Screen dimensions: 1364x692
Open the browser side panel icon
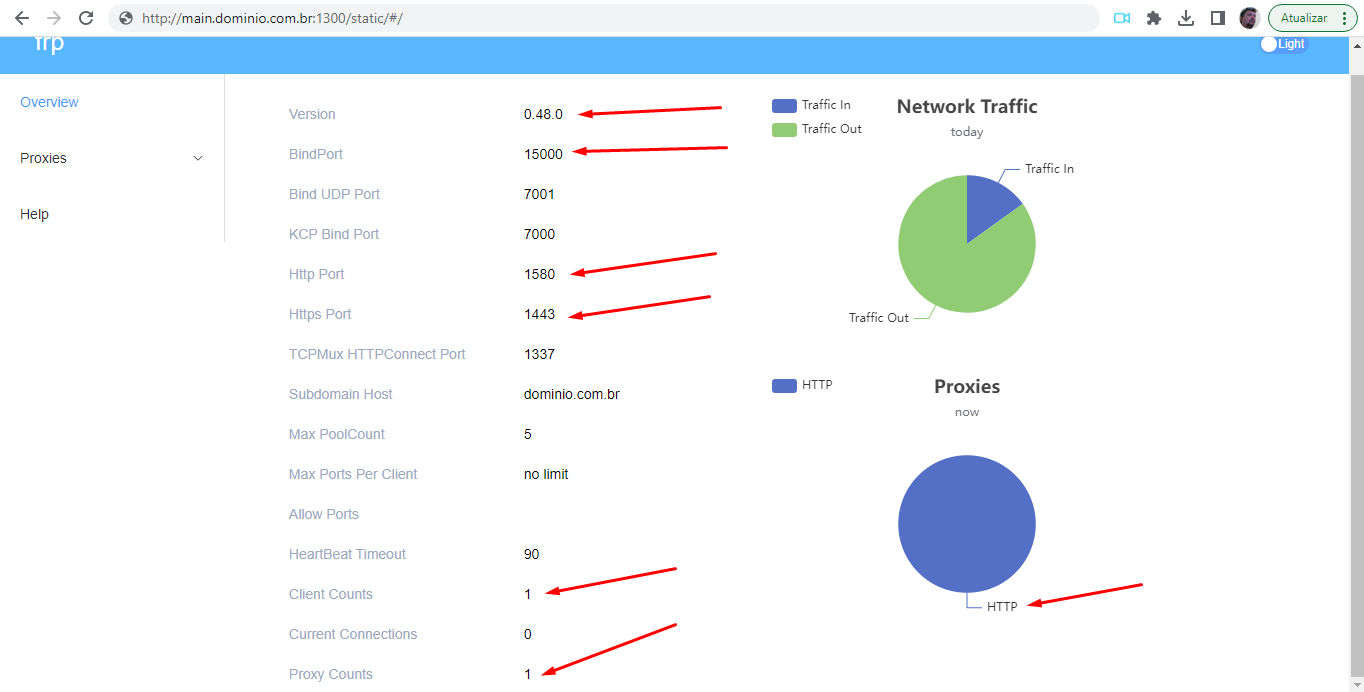click(x=1216, y=17)
